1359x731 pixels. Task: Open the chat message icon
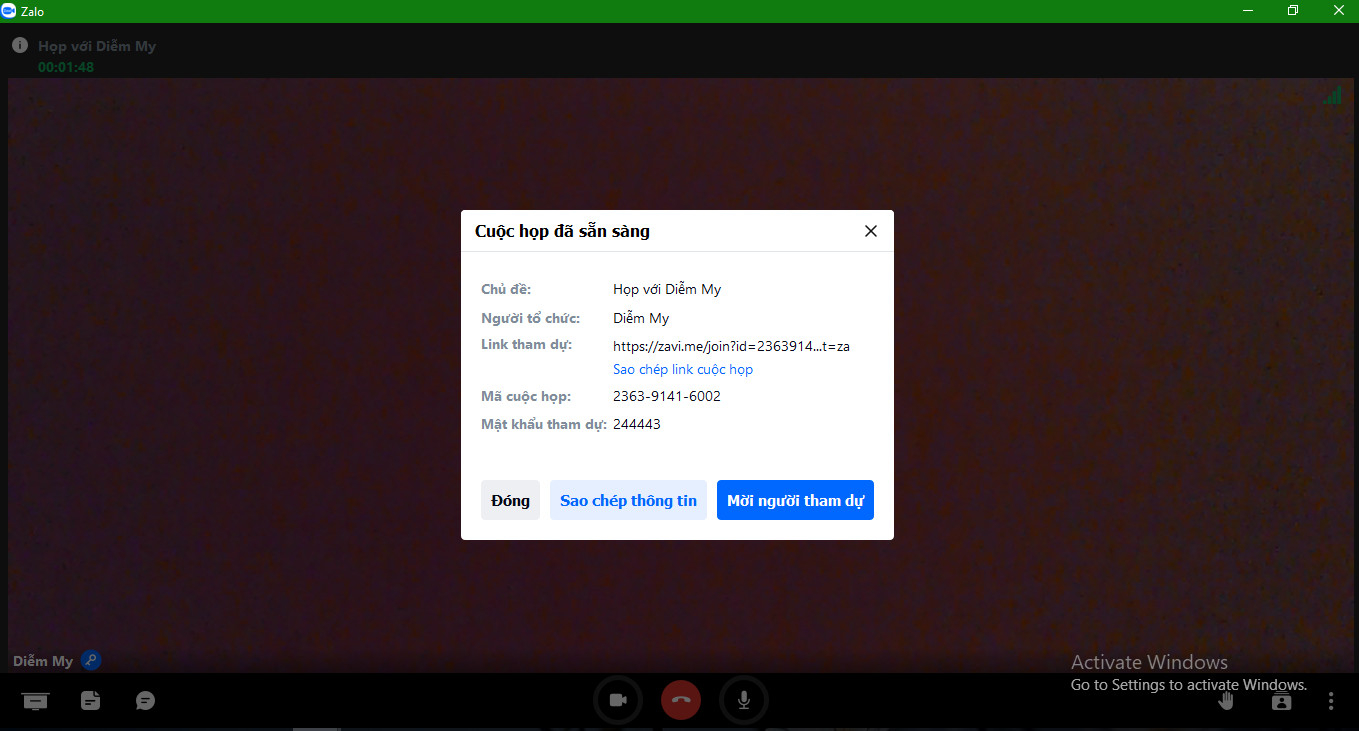145,701
